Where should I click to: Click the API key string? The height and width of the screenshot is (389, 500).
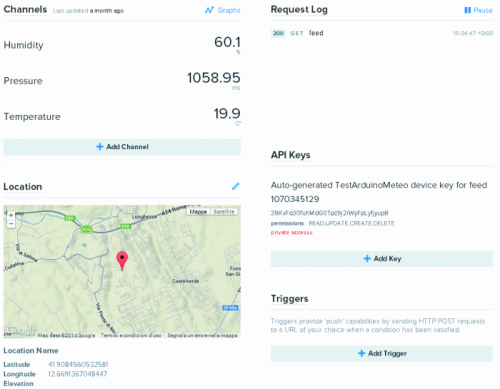point(329,213)
